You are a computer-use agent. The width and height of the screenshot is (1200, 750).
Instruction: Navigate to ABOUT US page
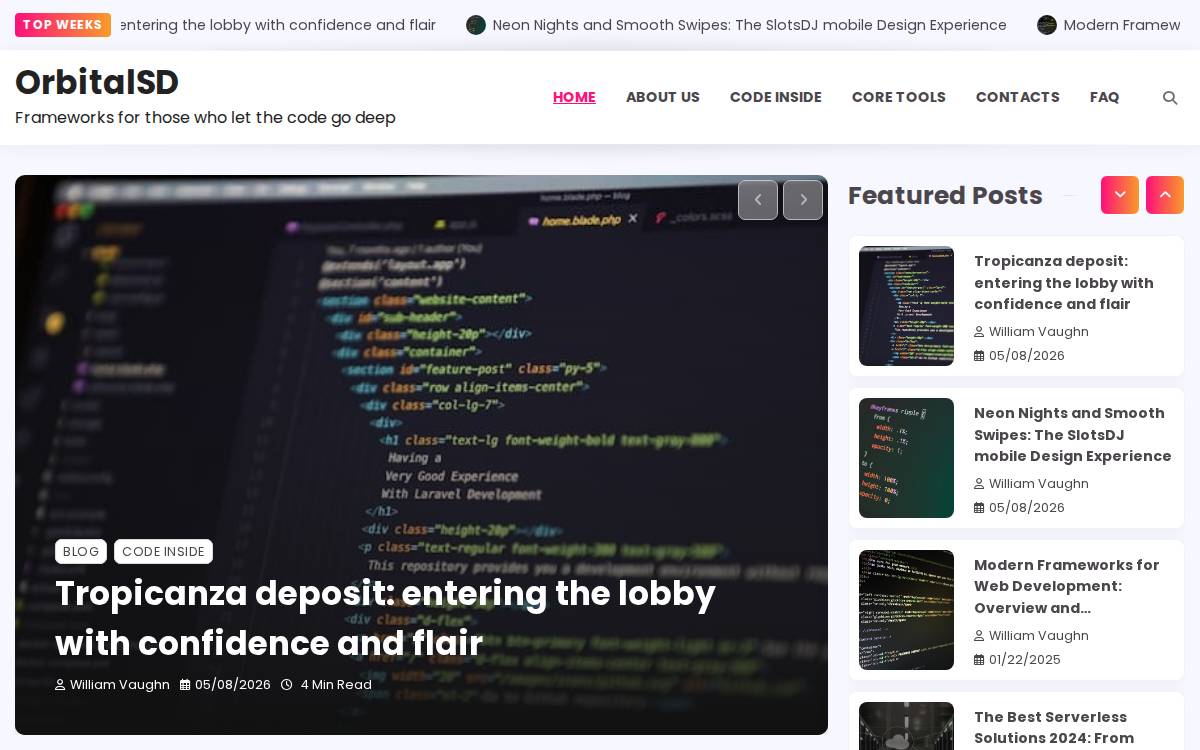(x=663, y=97)
